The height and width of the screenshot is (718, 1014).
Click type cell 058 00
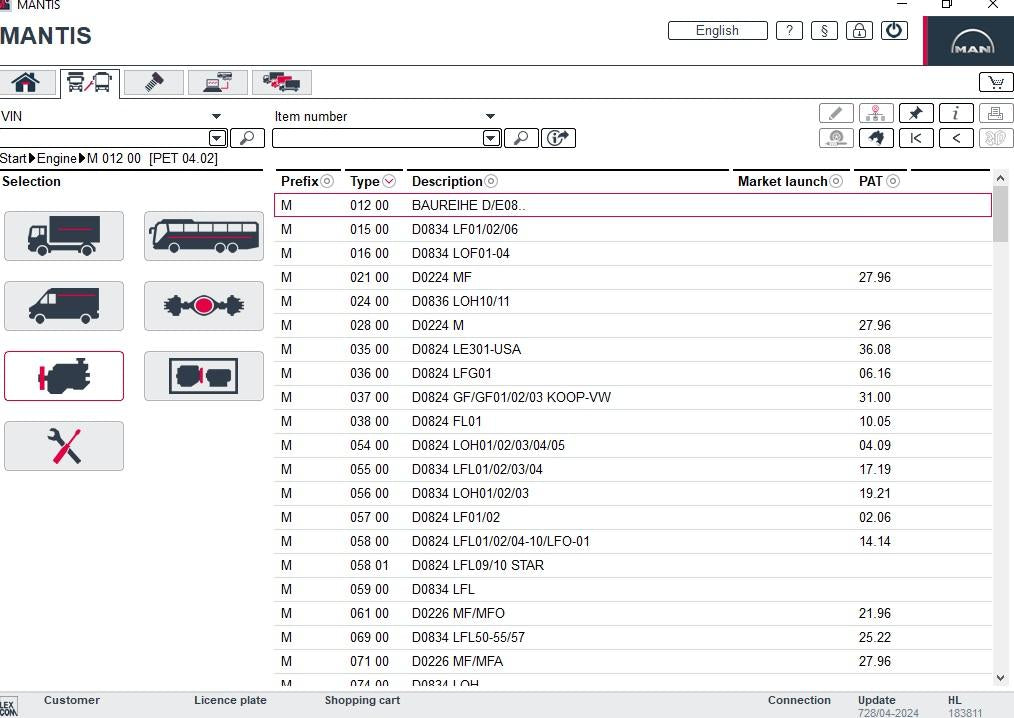pos(369,541)
